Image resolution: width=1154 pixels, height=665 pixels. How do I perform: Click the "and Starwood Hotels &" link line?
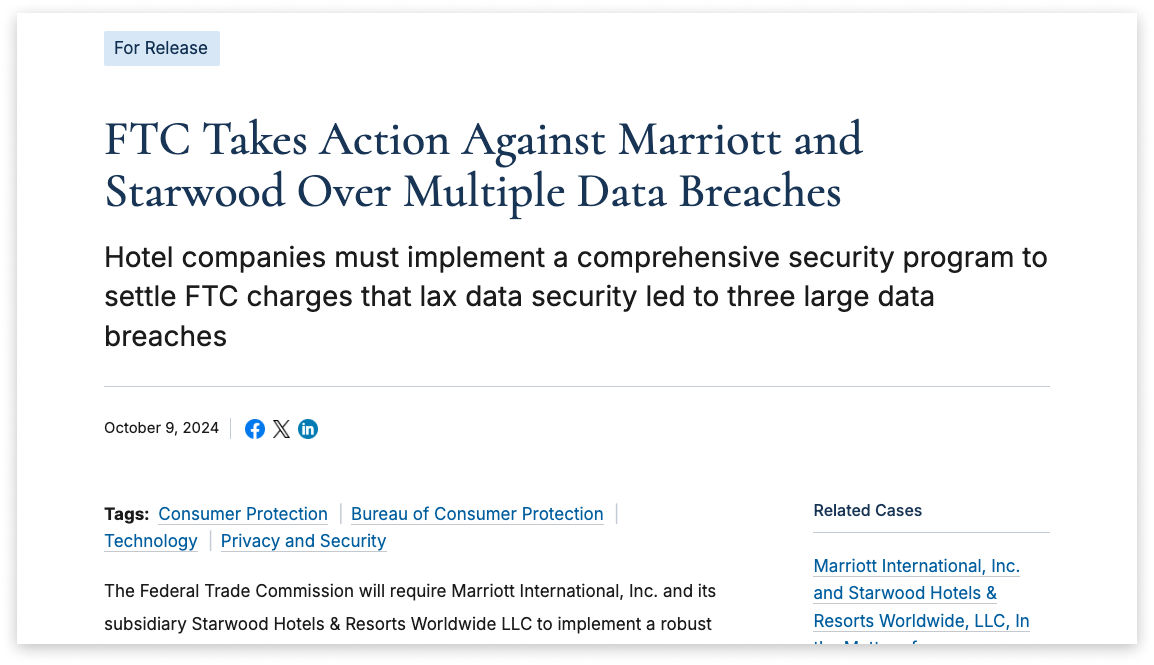click(905, 594)
